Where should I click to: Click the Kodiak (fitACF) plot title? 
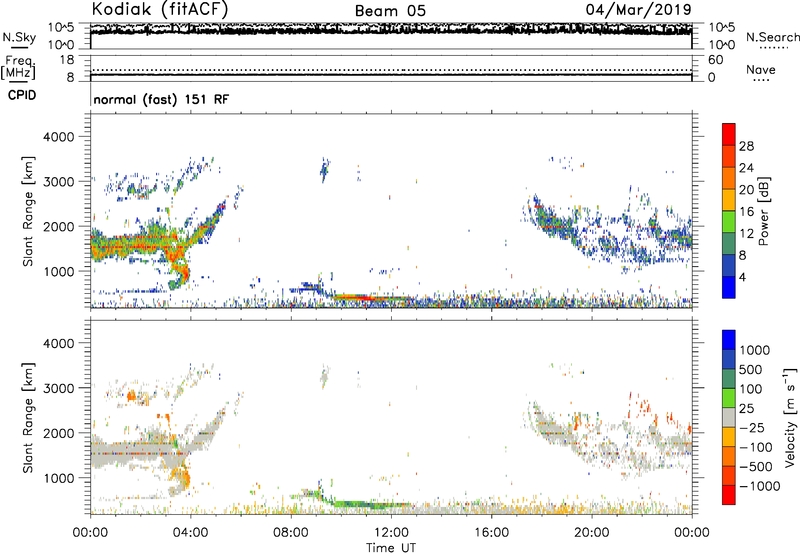(160, 10)
